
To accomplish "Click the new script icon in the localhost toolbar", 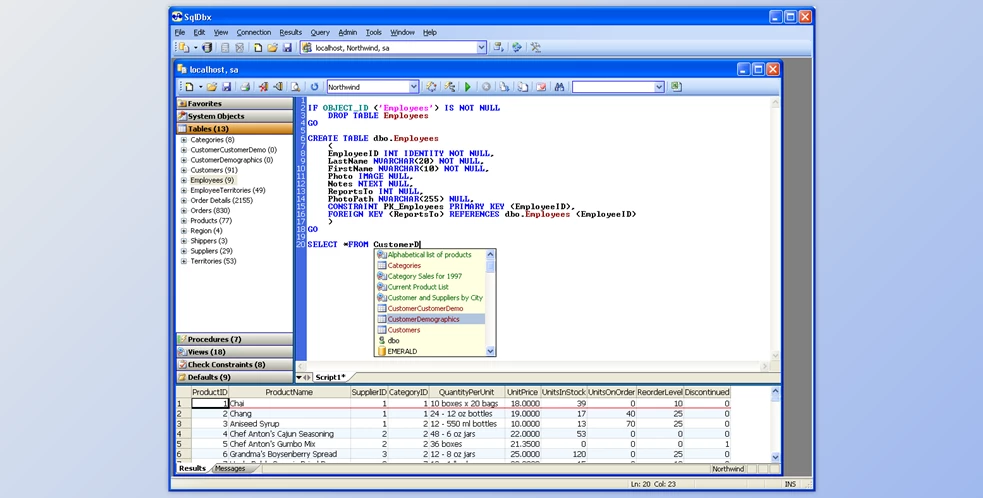I will pyautogui.click(x=189, y=87).
